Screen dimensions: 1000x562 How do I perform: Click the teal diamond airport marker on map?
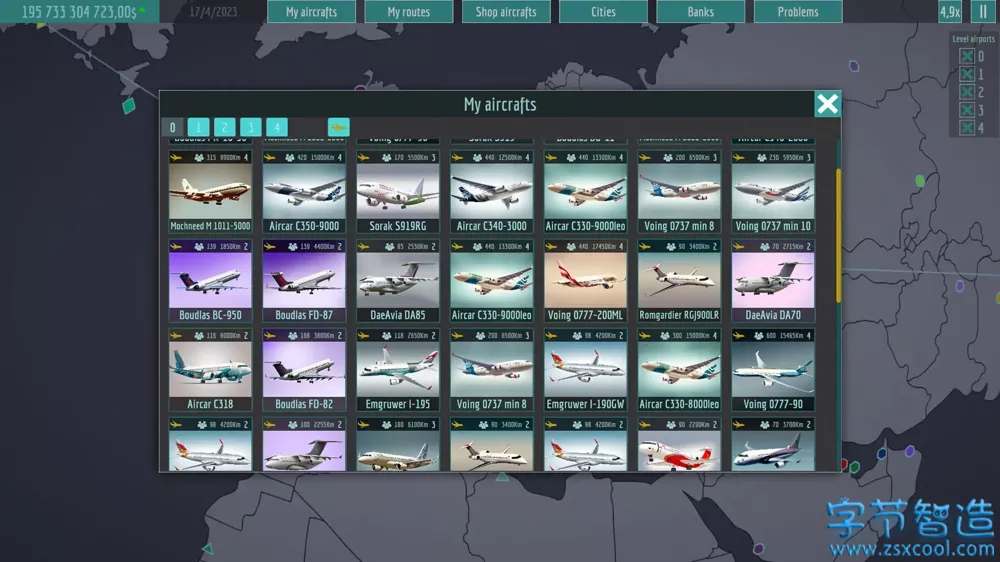[129, 105]
